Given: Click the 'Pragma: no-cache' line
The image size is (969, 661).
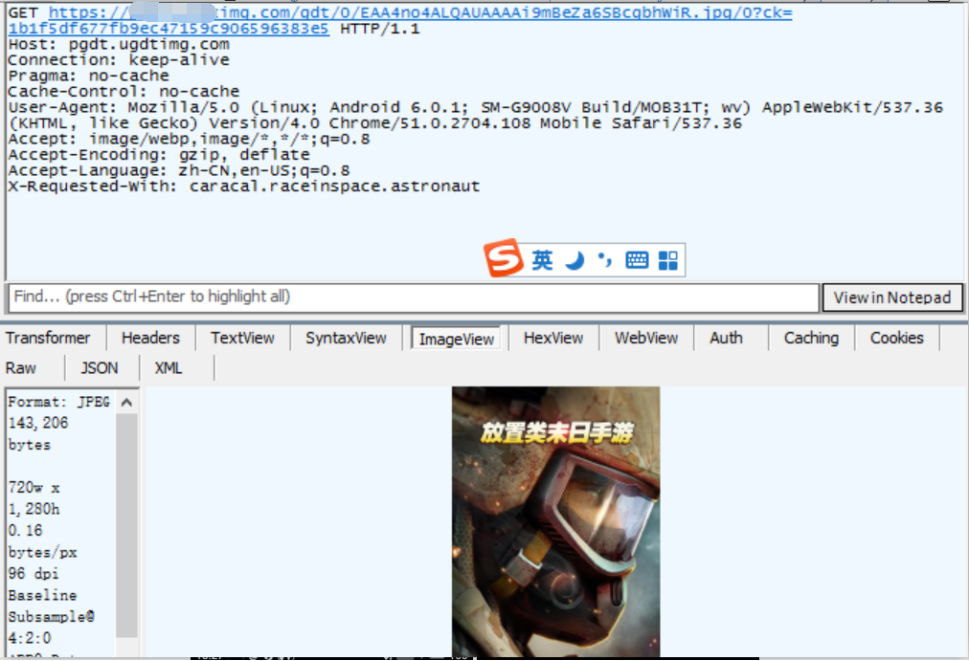Looking at the screenshot, I should [88, 75].
